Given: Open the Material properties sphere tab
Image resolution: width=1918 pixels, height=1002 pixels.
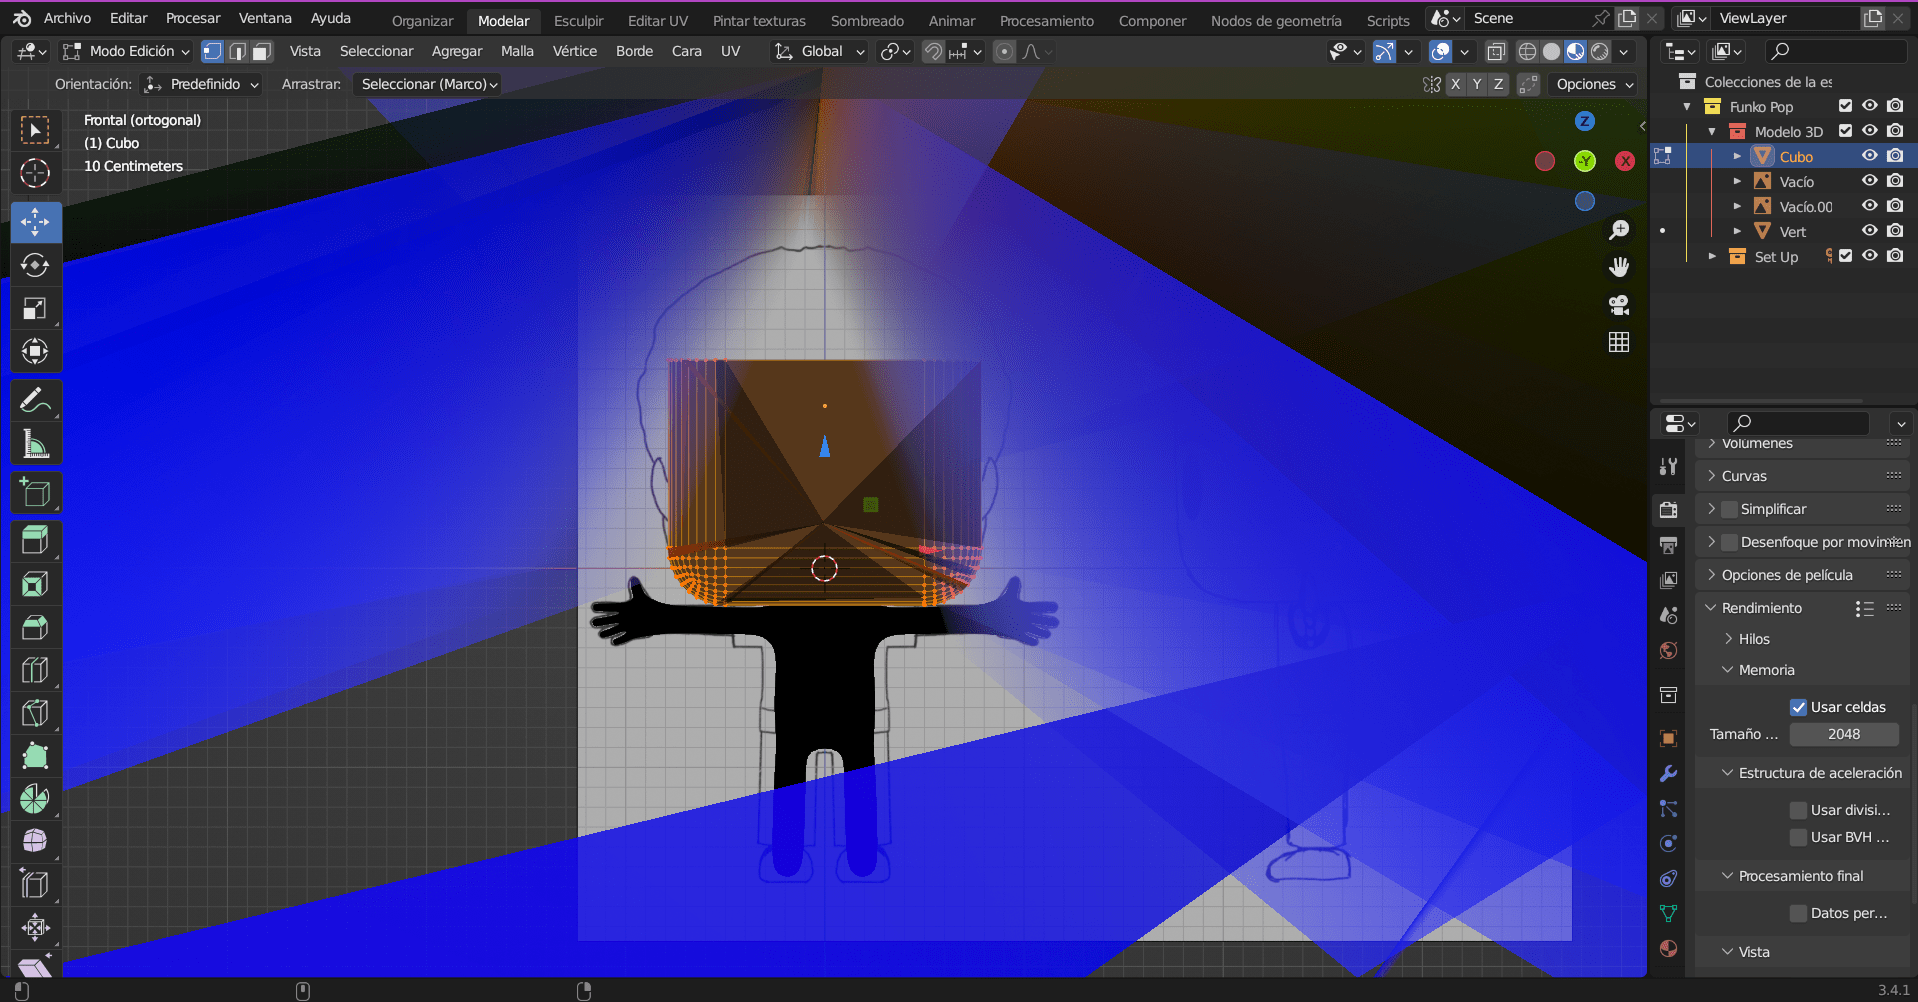Looking at the screenshot, I should [x=1667, y=948].
